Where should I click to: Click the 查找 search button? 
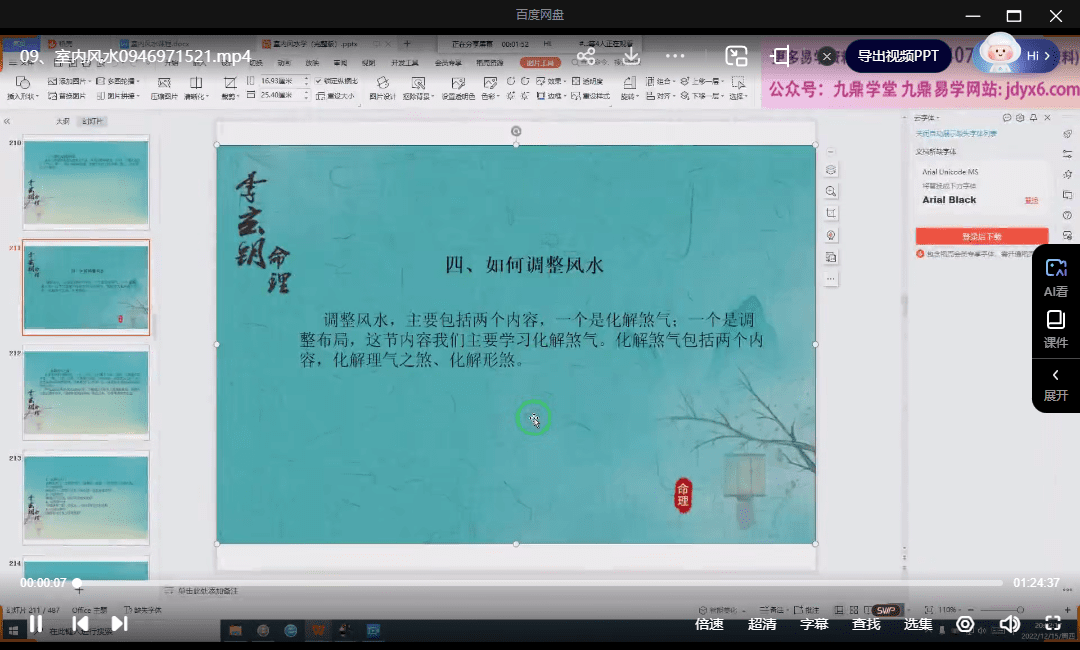coord(866,624)
